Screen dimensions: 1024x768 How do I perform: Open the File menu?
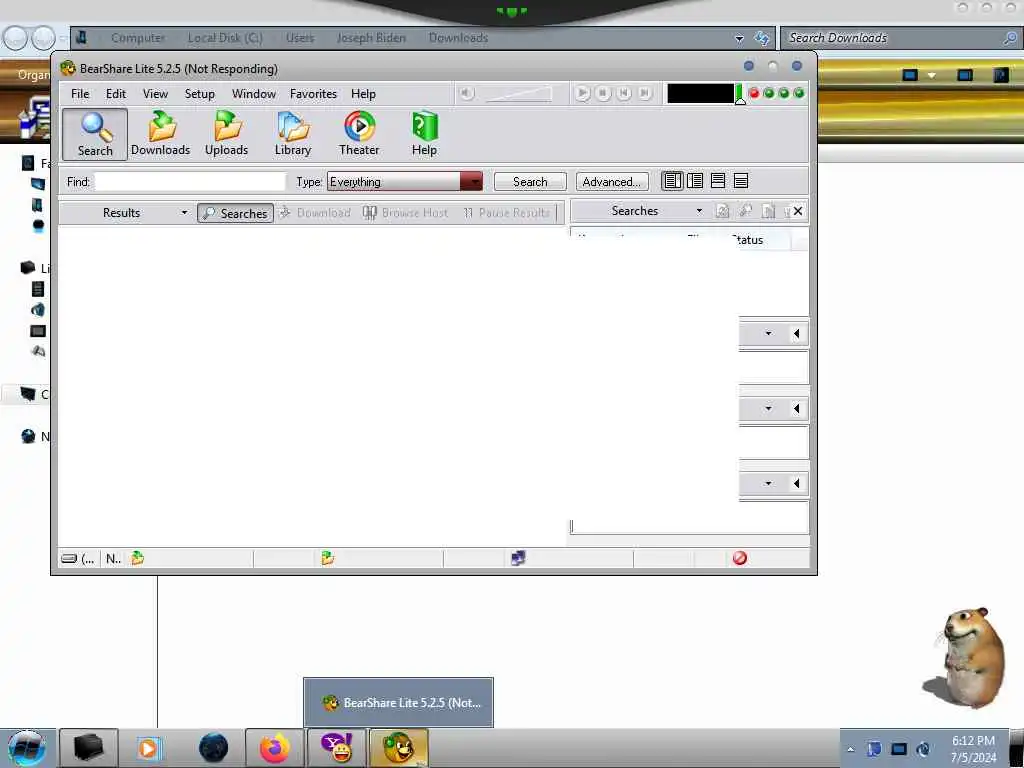(x=80, y=94)
